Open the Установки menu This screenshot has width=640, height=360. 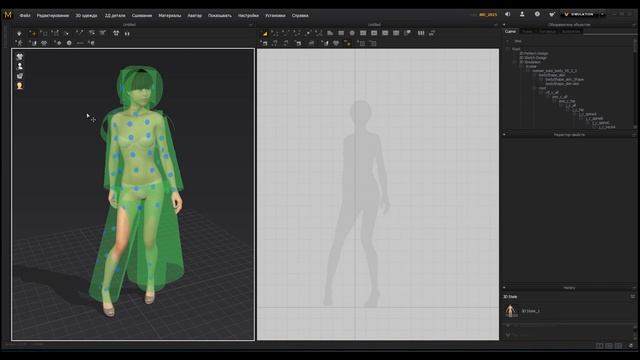(x=275, y=16)
